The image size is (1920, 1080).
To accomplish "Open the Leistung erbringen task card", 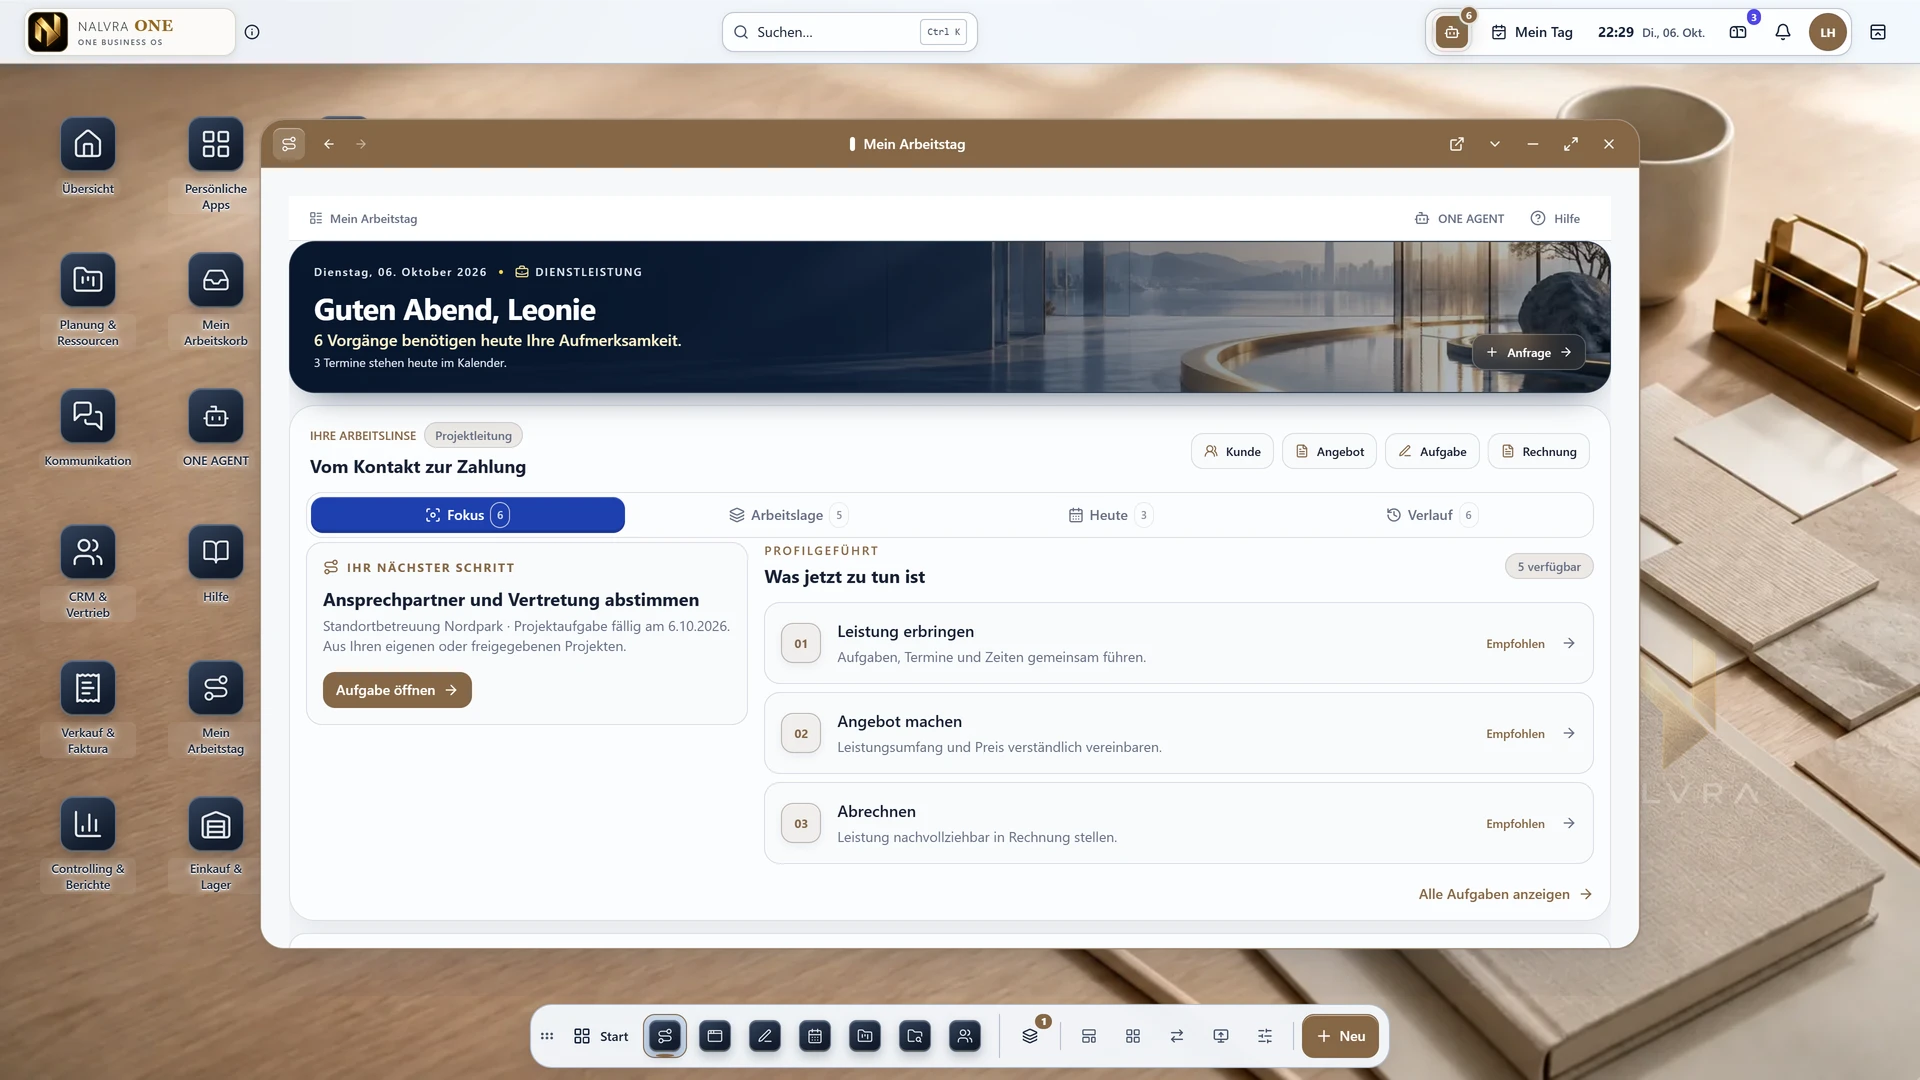I will (x=1178, y=643).
